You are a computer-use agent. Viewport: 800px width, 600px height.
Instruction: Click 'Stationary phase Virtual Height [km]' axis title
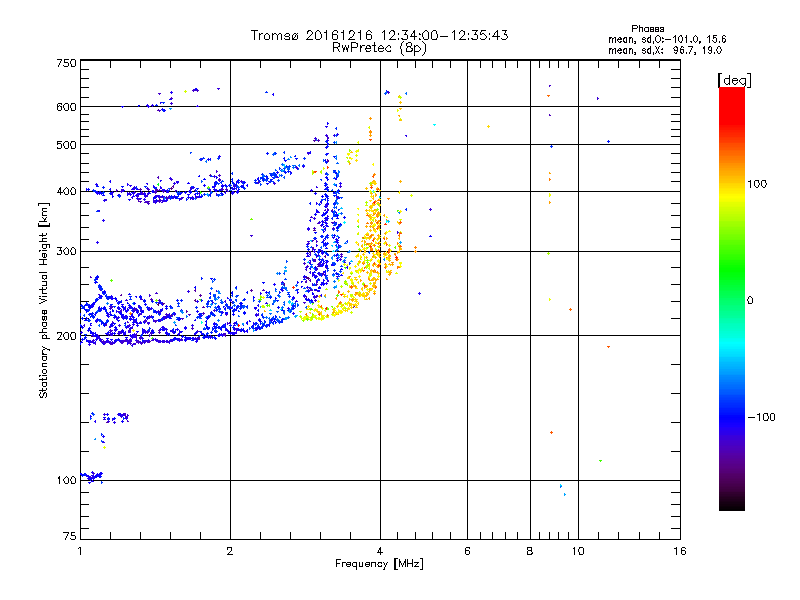coord(44,300)
